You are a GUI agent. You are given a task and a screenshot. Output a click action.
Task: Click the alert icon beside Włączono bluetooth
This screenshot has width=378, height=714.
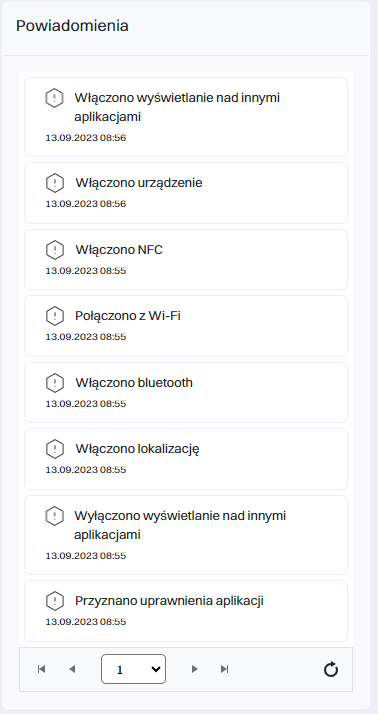point(55,383)
